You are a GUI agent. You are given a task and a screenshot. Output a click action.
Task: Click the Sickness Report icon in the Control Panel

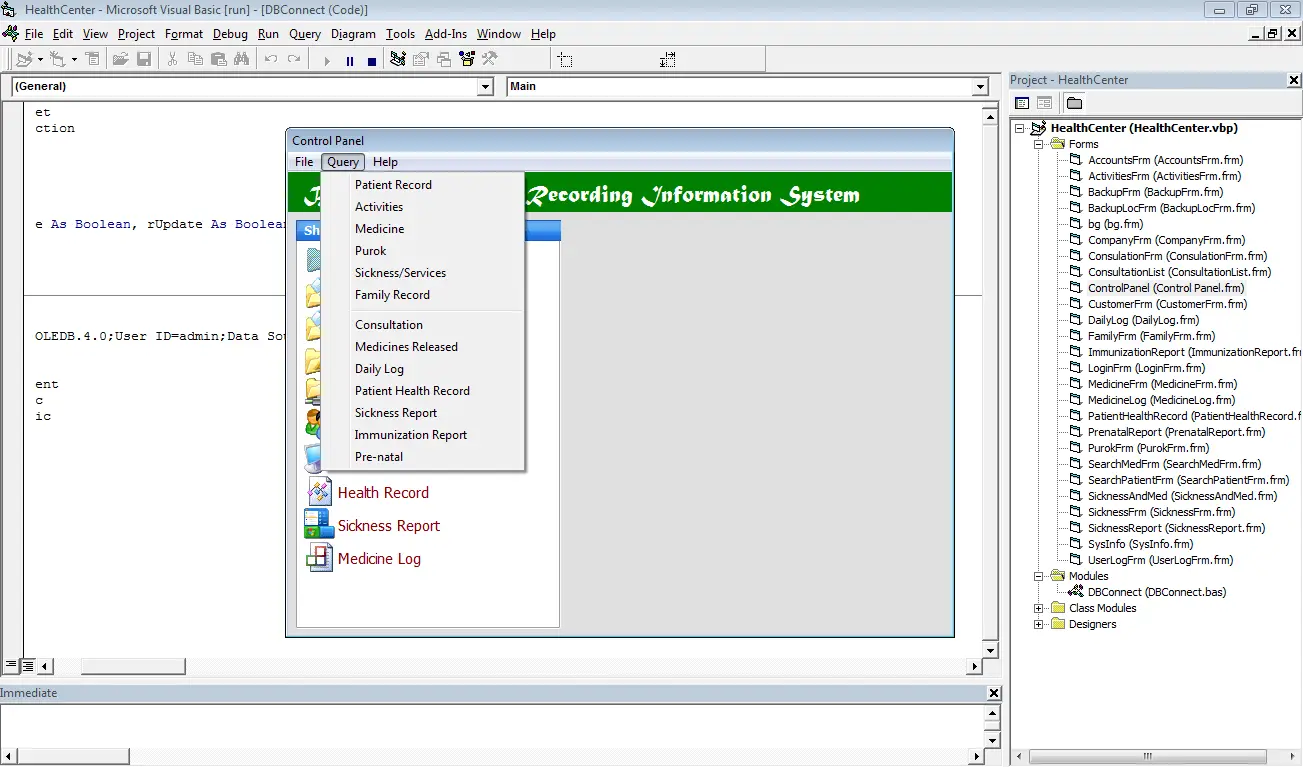(x=319, y=524)
